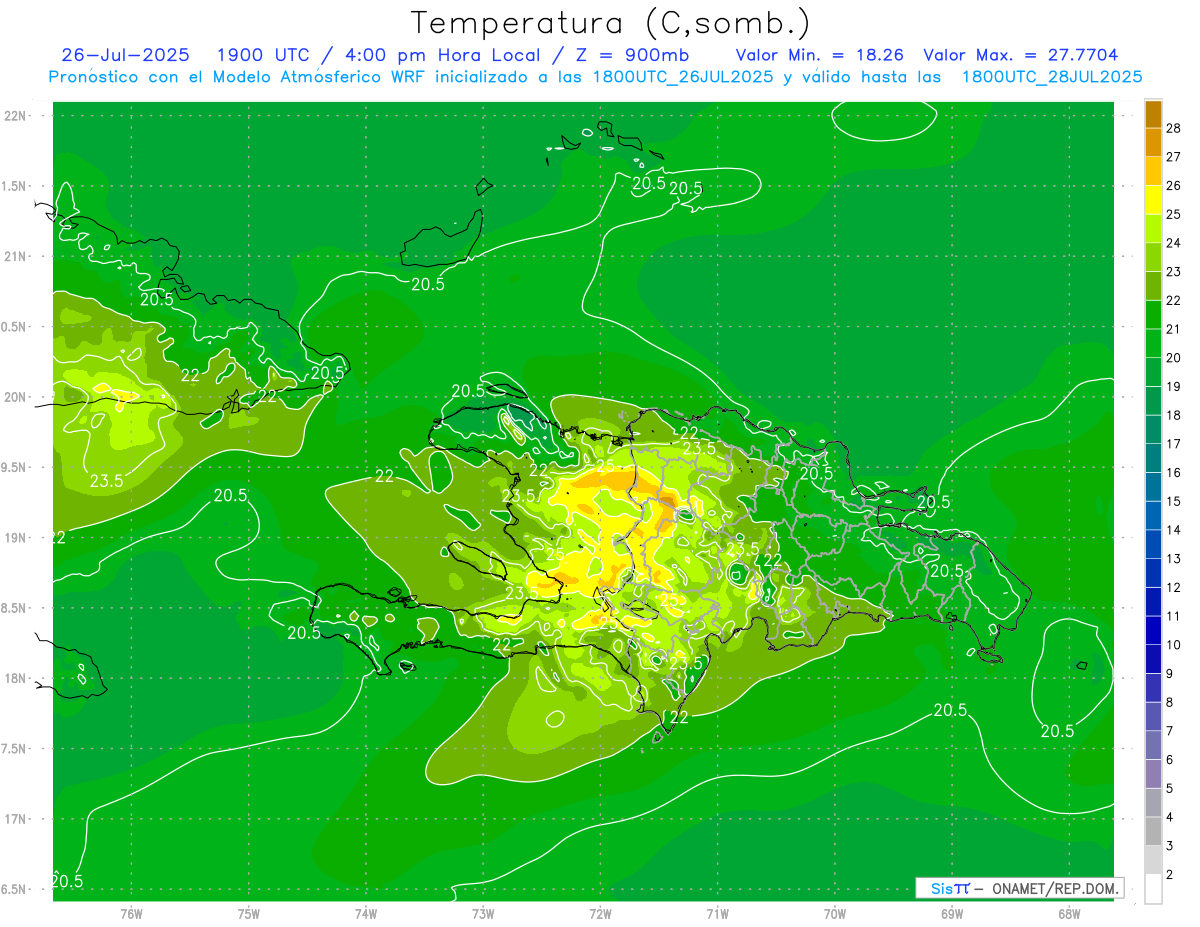This screenshot has height=927, width=1200.
Task: Click the purple swatch between legend 5 and 6
Action: pos(1153,775)
